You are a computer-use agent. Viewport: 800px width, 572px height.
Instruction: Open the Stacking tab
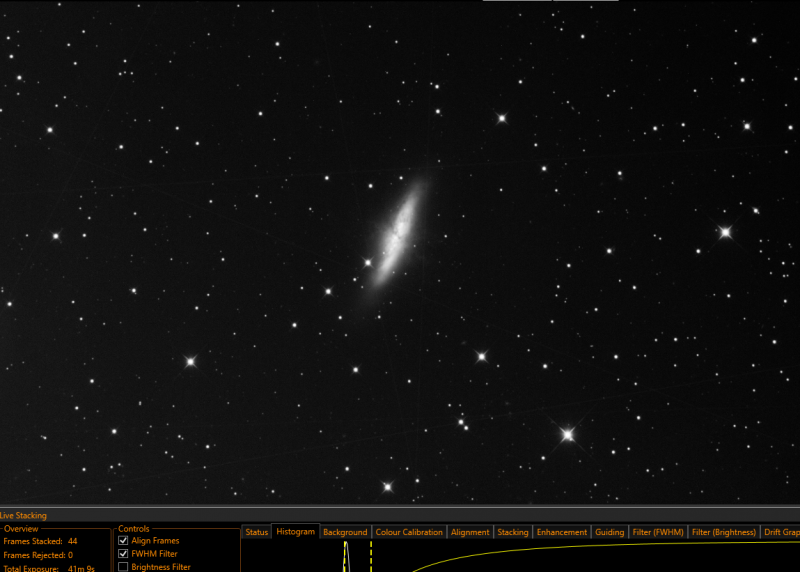tap(513, 532)
